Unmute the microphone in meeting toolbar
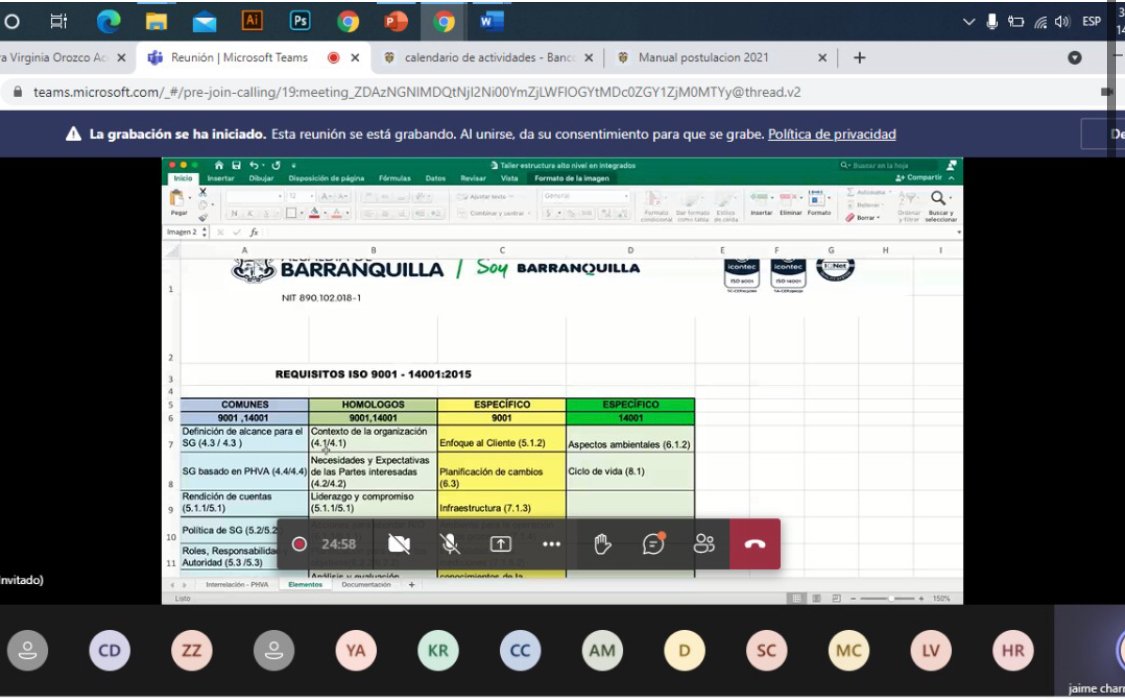 (x=450, y=544)
